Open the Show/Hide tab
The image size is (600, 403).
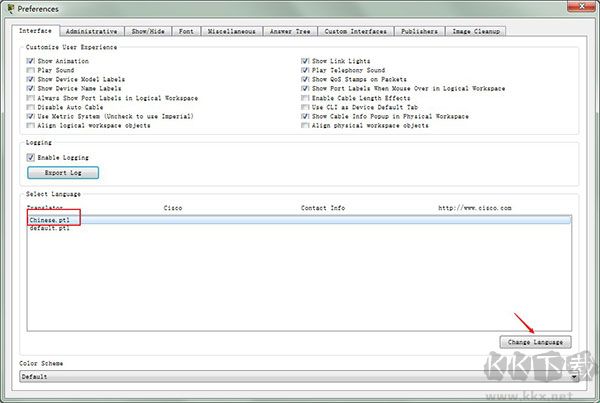(150, 31)
